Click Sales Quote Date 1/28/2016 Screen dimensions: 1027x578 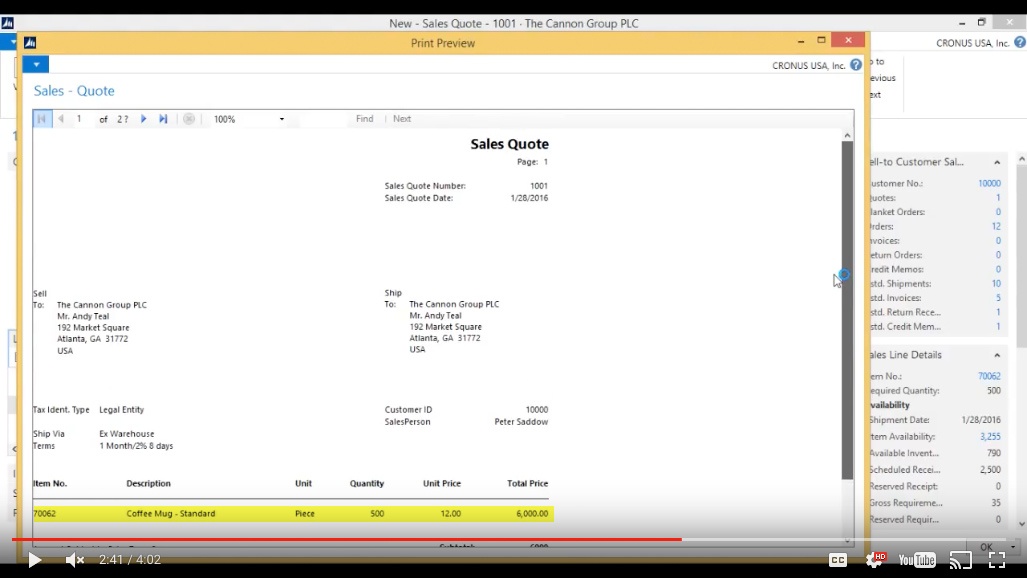529,198
